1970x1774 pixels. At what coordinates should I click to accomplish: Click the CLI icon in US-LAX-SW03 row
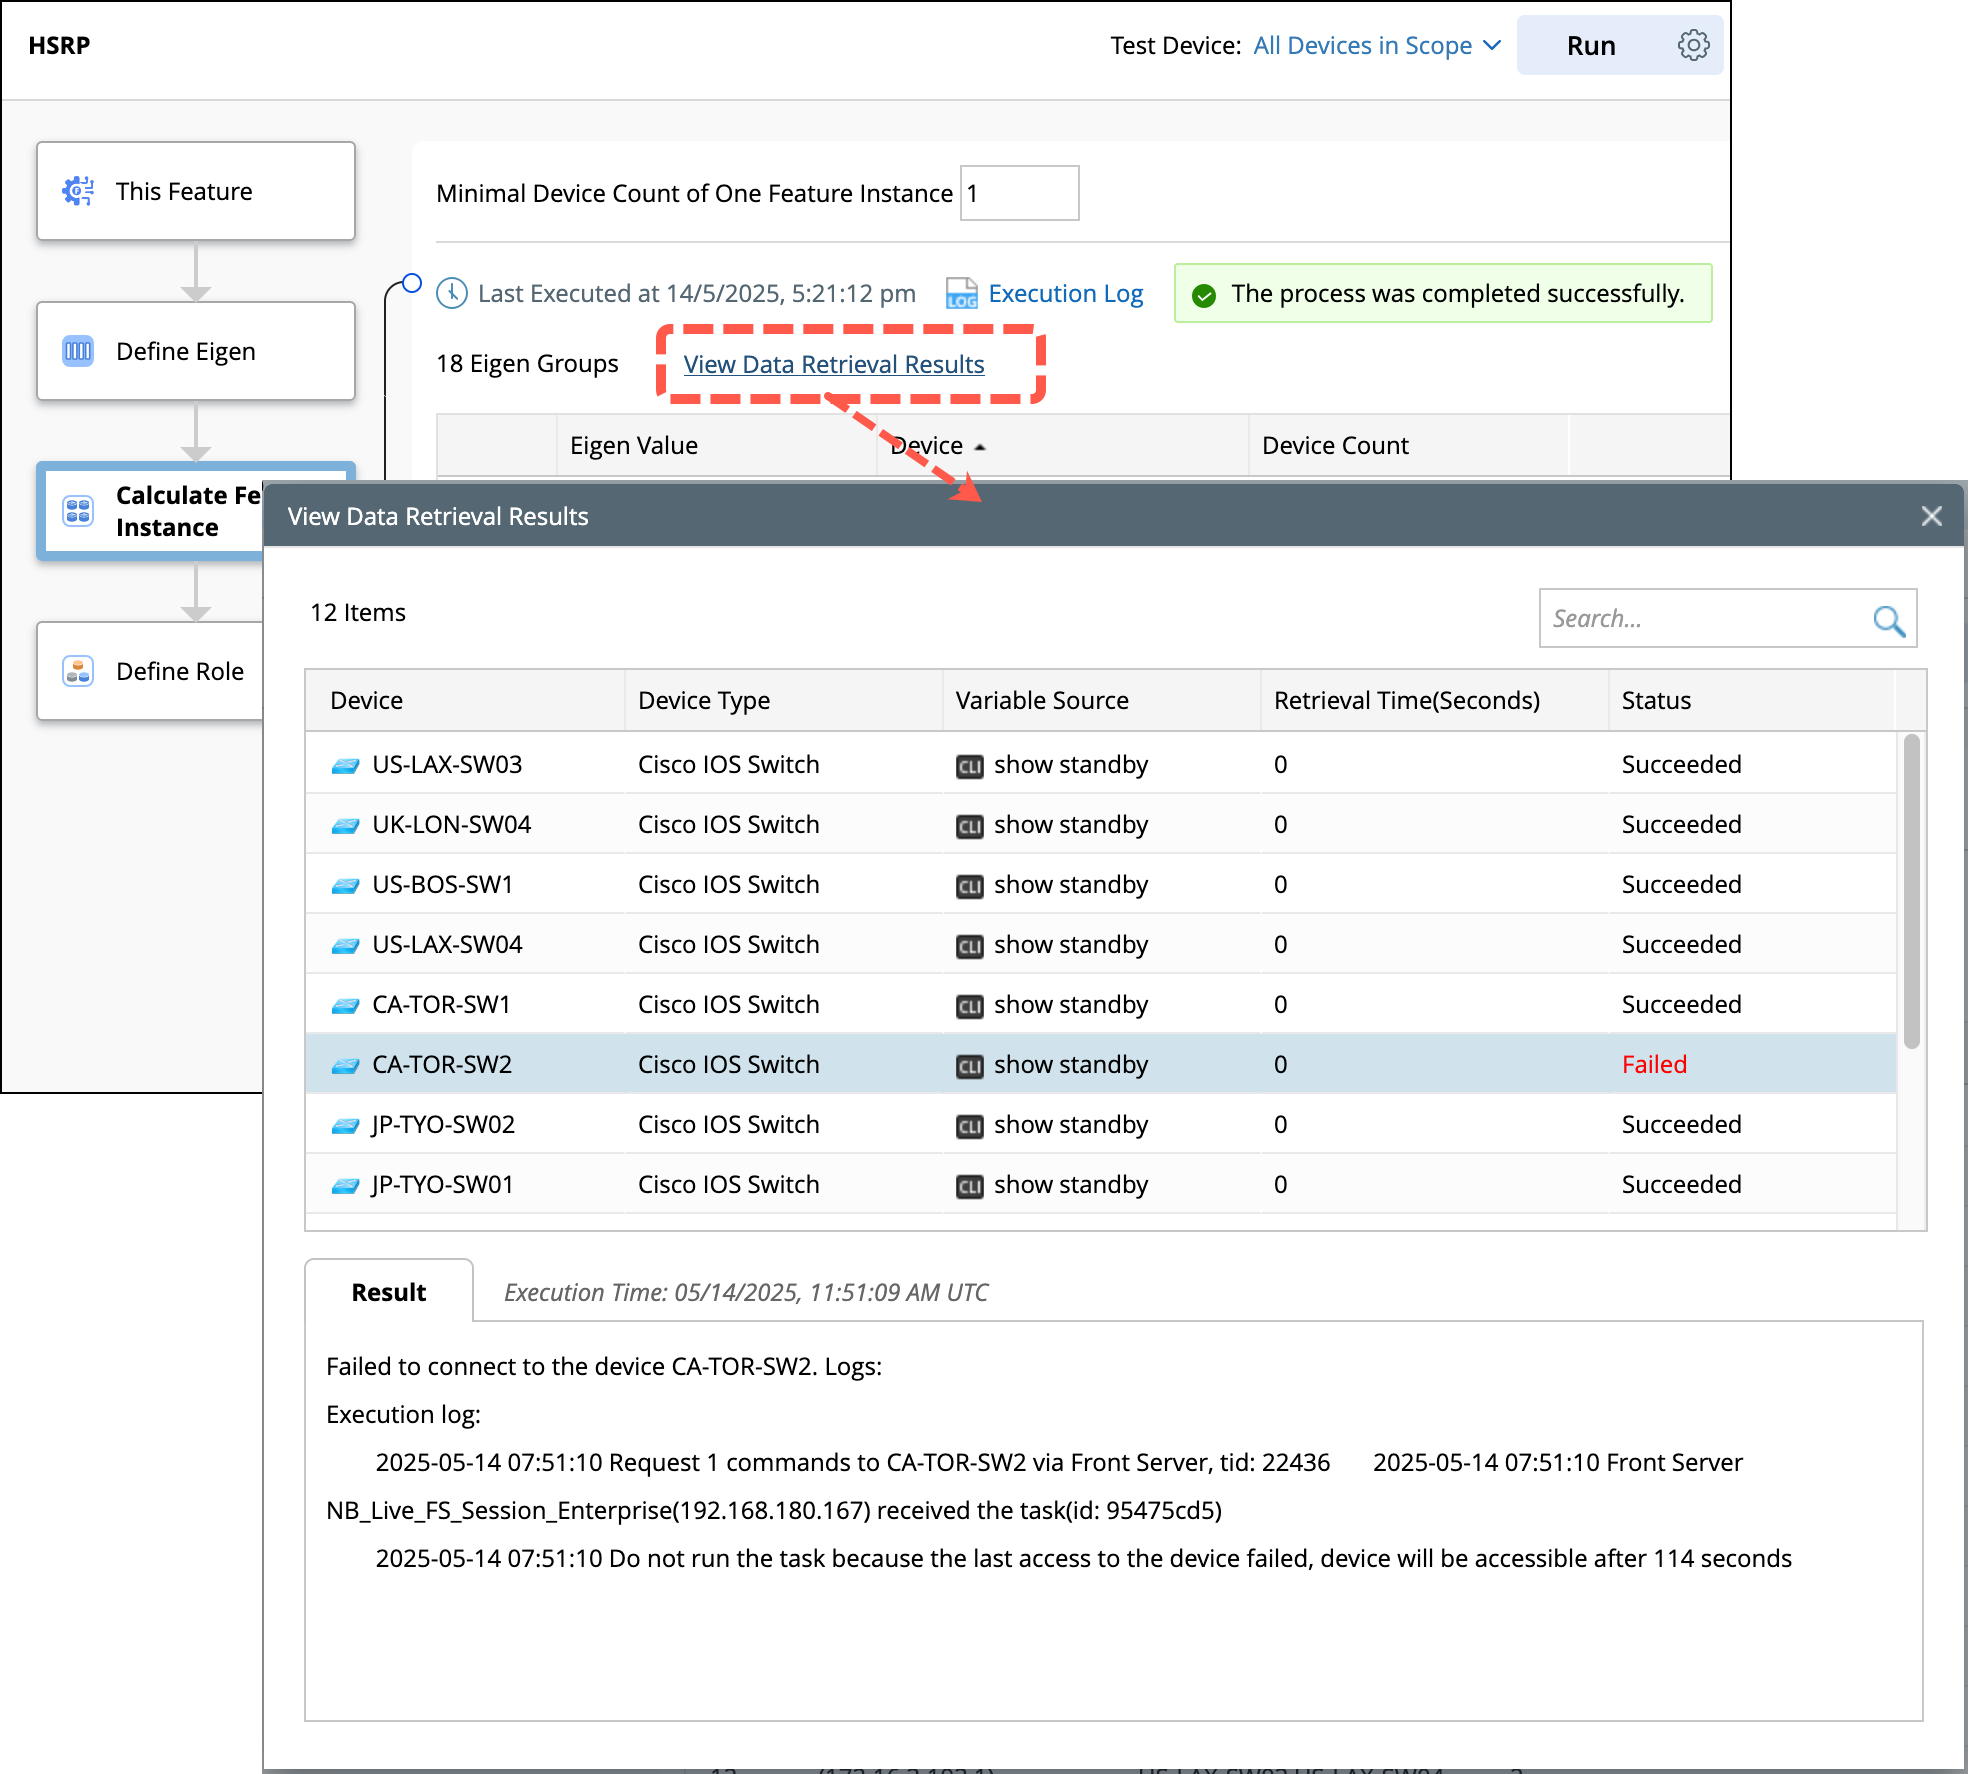[x=969, y=766]
